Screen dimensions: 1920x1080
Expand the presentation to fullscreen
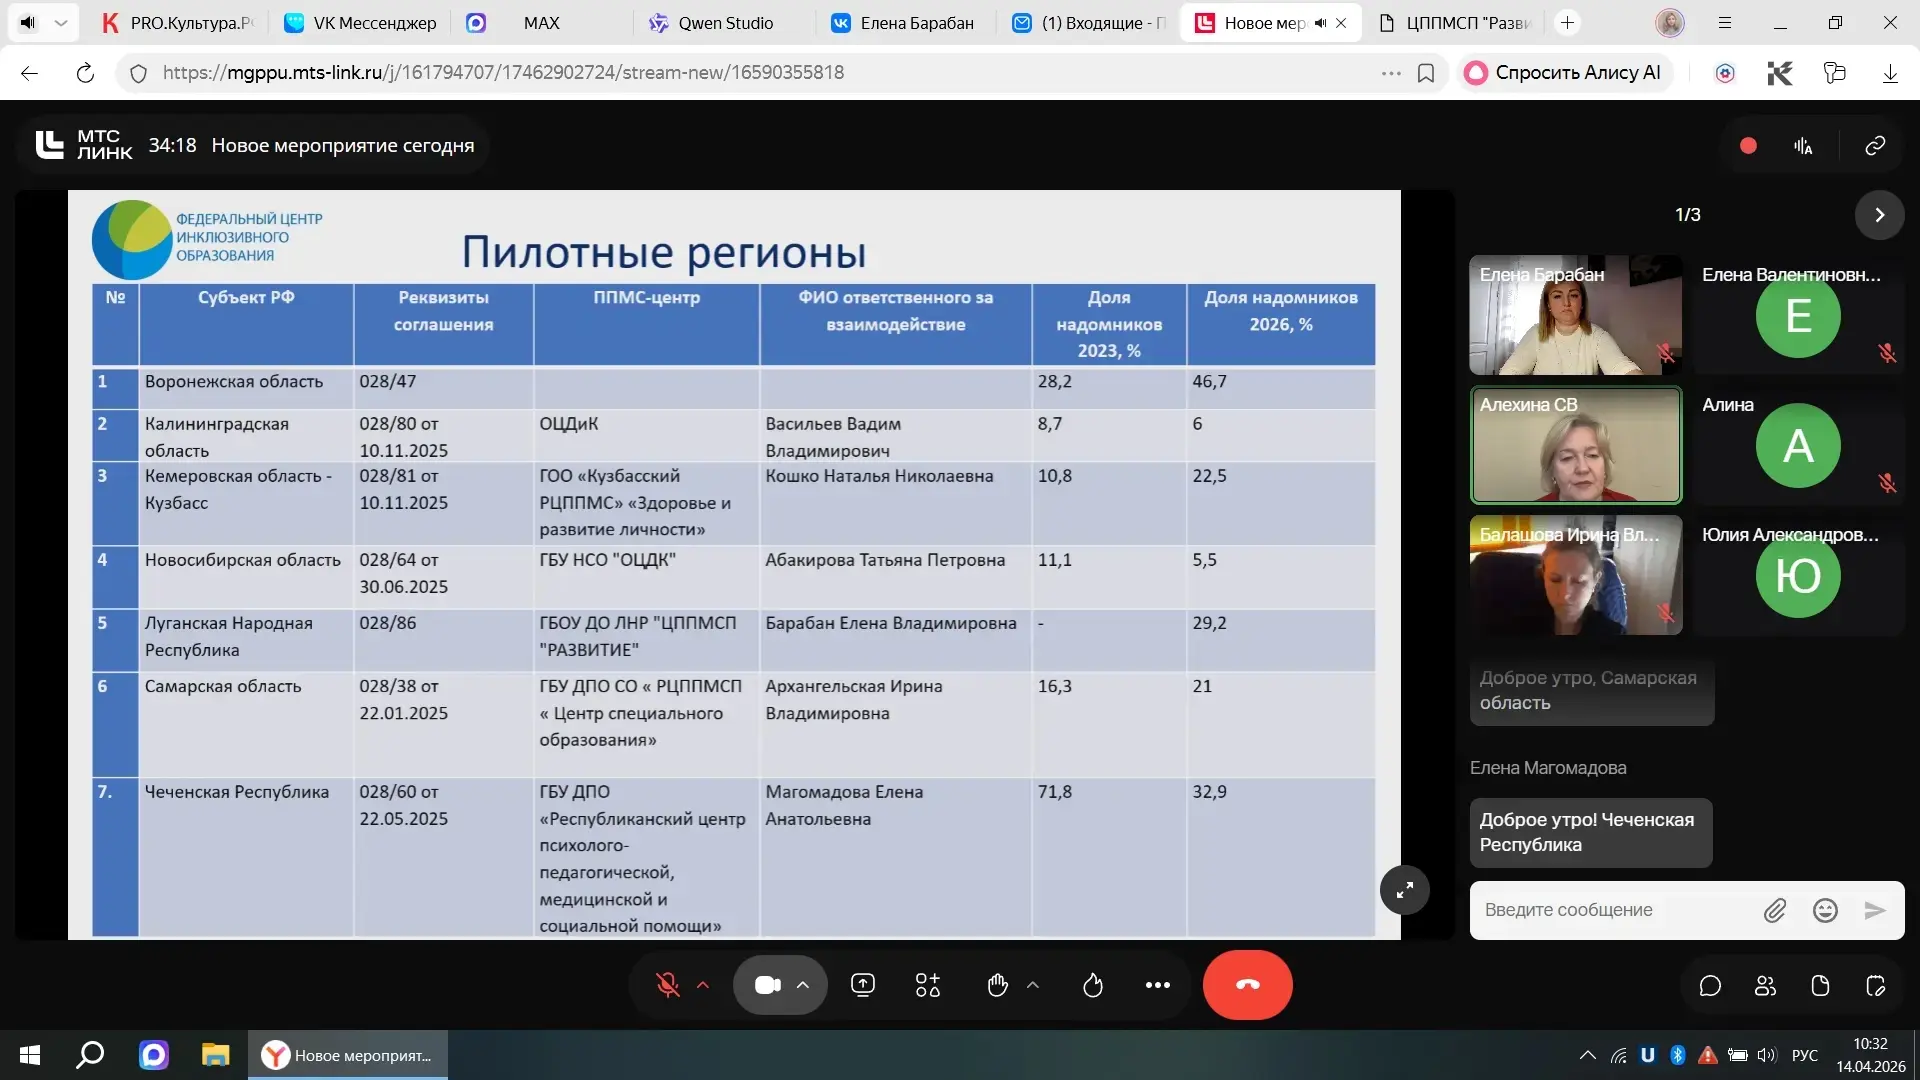point(1405,889)
